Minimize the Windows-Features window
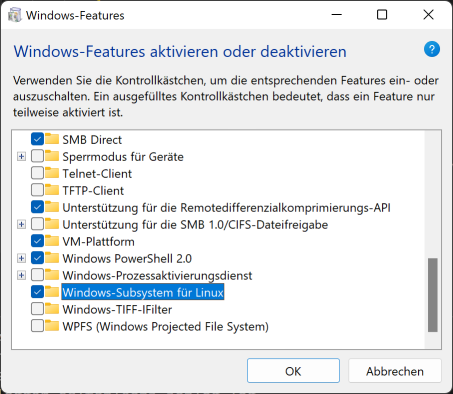453x394 pixels. [337, 15]
